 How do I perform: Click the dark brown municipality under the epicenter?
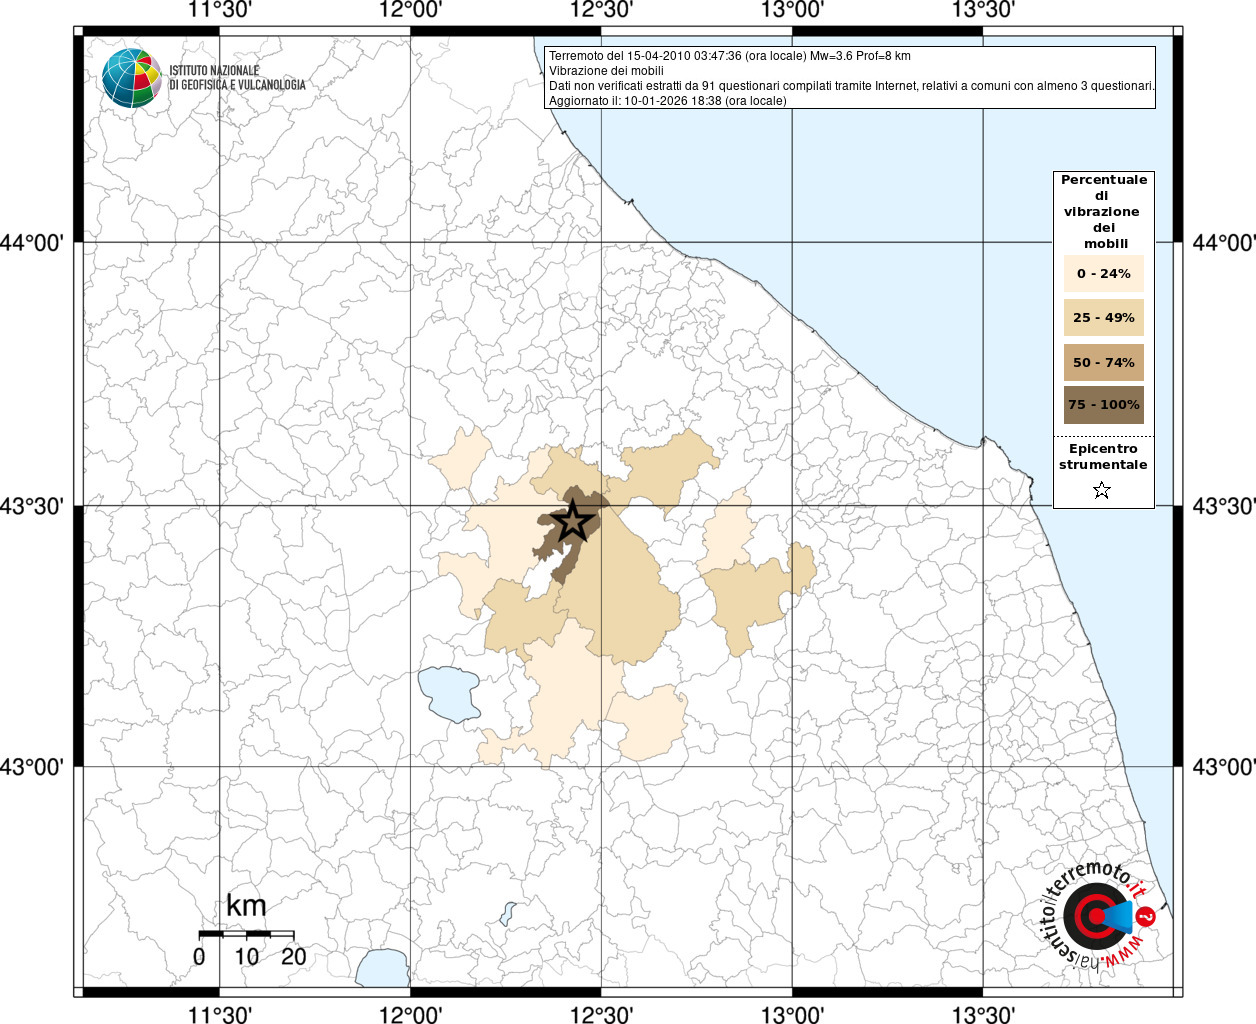[570, 534]
